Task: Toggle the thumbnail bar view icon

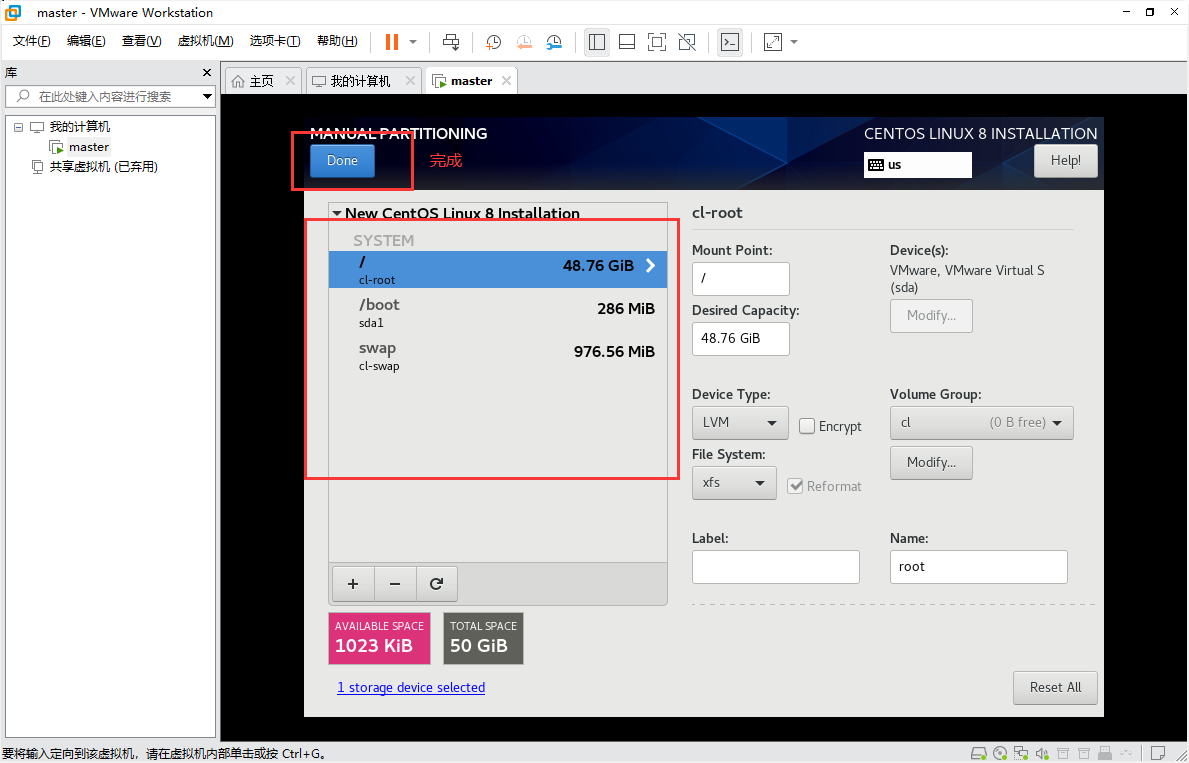Action: coord(627,42)
